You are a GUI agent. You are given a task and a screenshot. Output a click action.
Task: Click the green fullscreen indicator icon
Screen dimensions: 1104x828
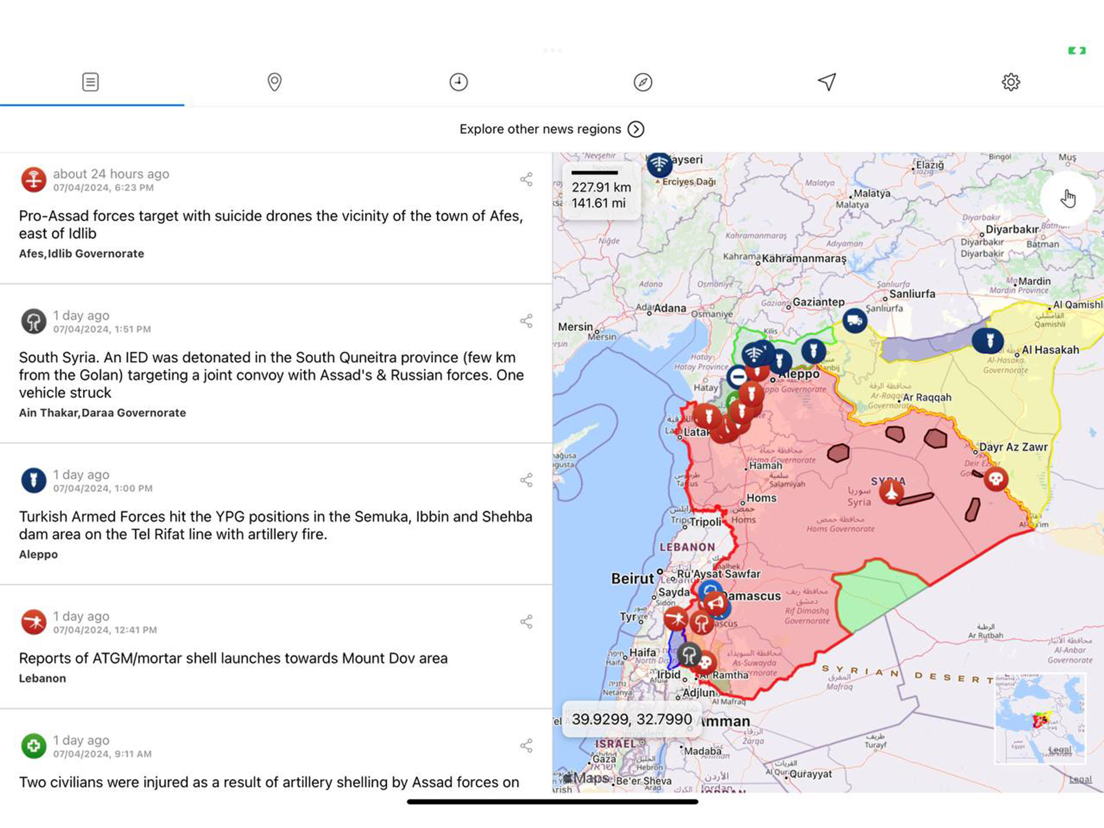[x=1077, y=51]
